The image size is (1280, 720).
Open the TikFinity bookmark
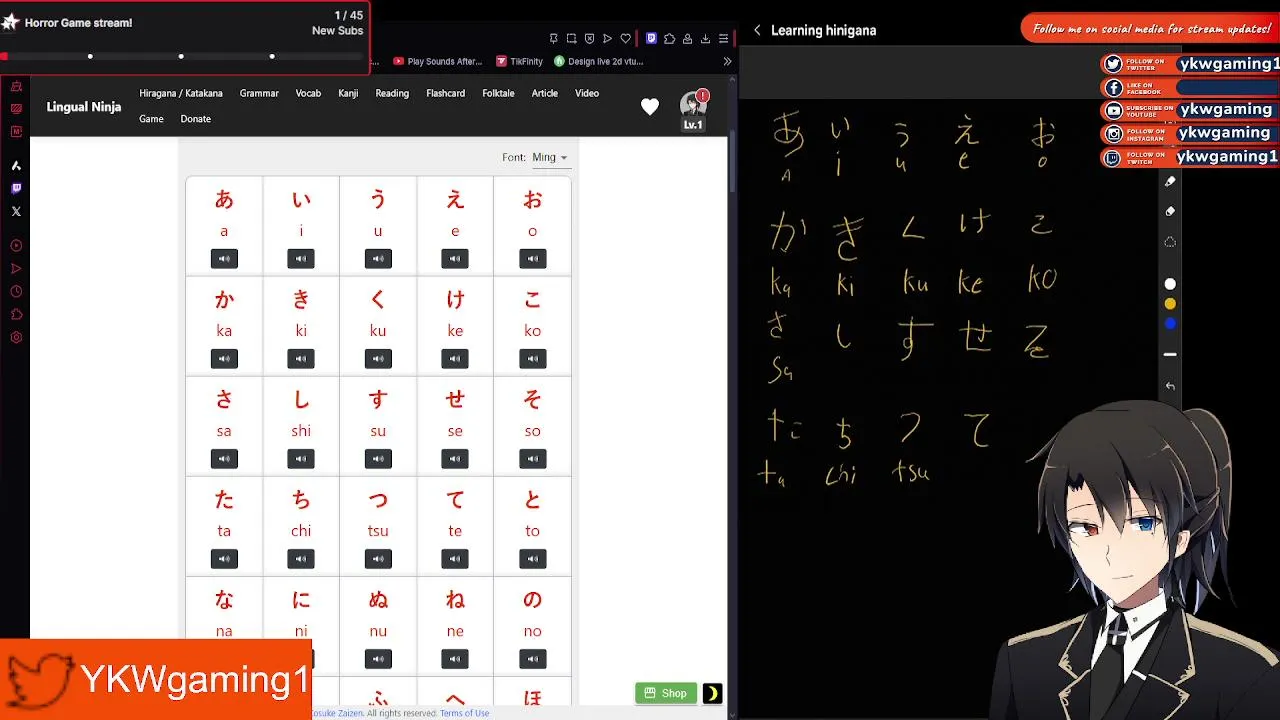pyautogui.click(x=519, y=61)
